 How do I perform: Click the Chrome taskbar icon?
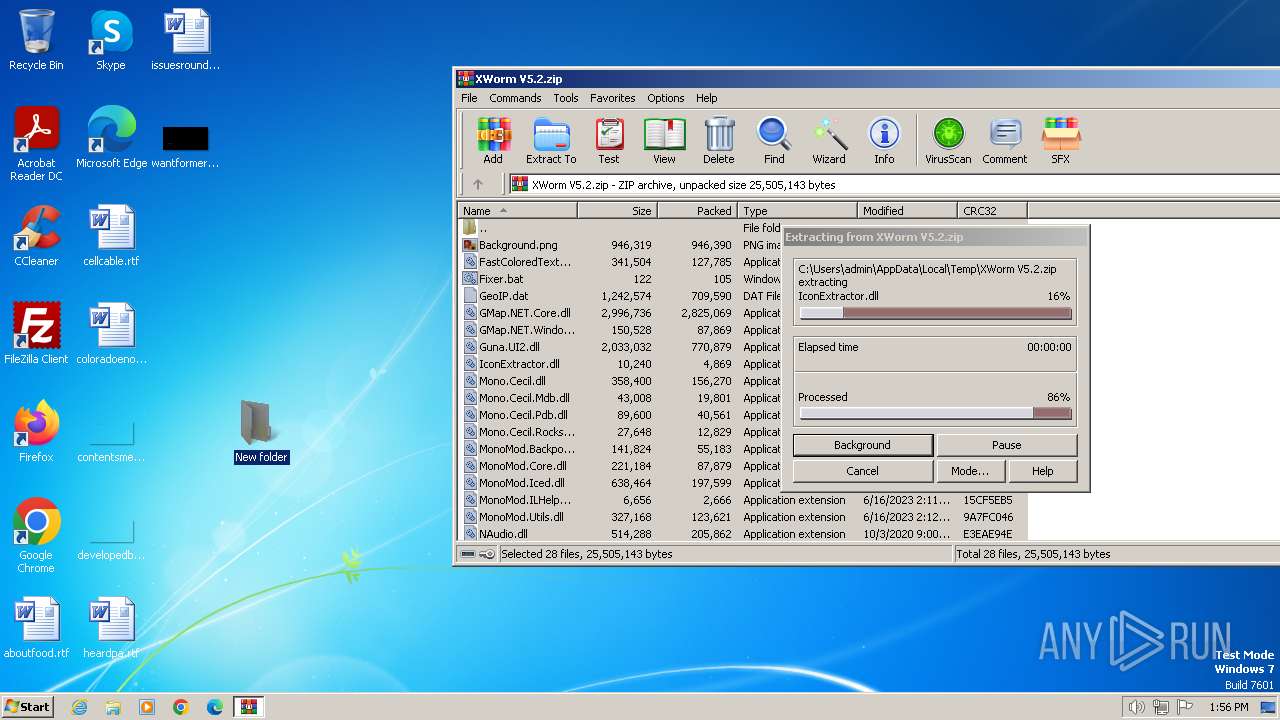click(x=181, y=707)
